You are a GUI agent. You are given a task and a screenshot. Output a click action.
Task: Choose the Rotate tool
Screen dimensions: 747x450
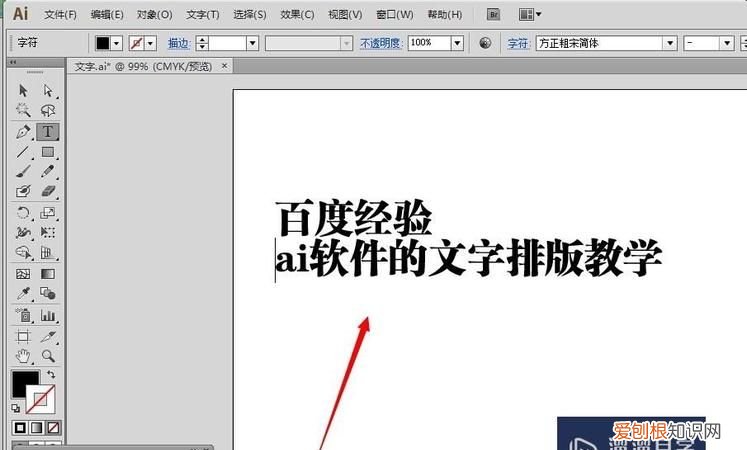tap(23, 212)
